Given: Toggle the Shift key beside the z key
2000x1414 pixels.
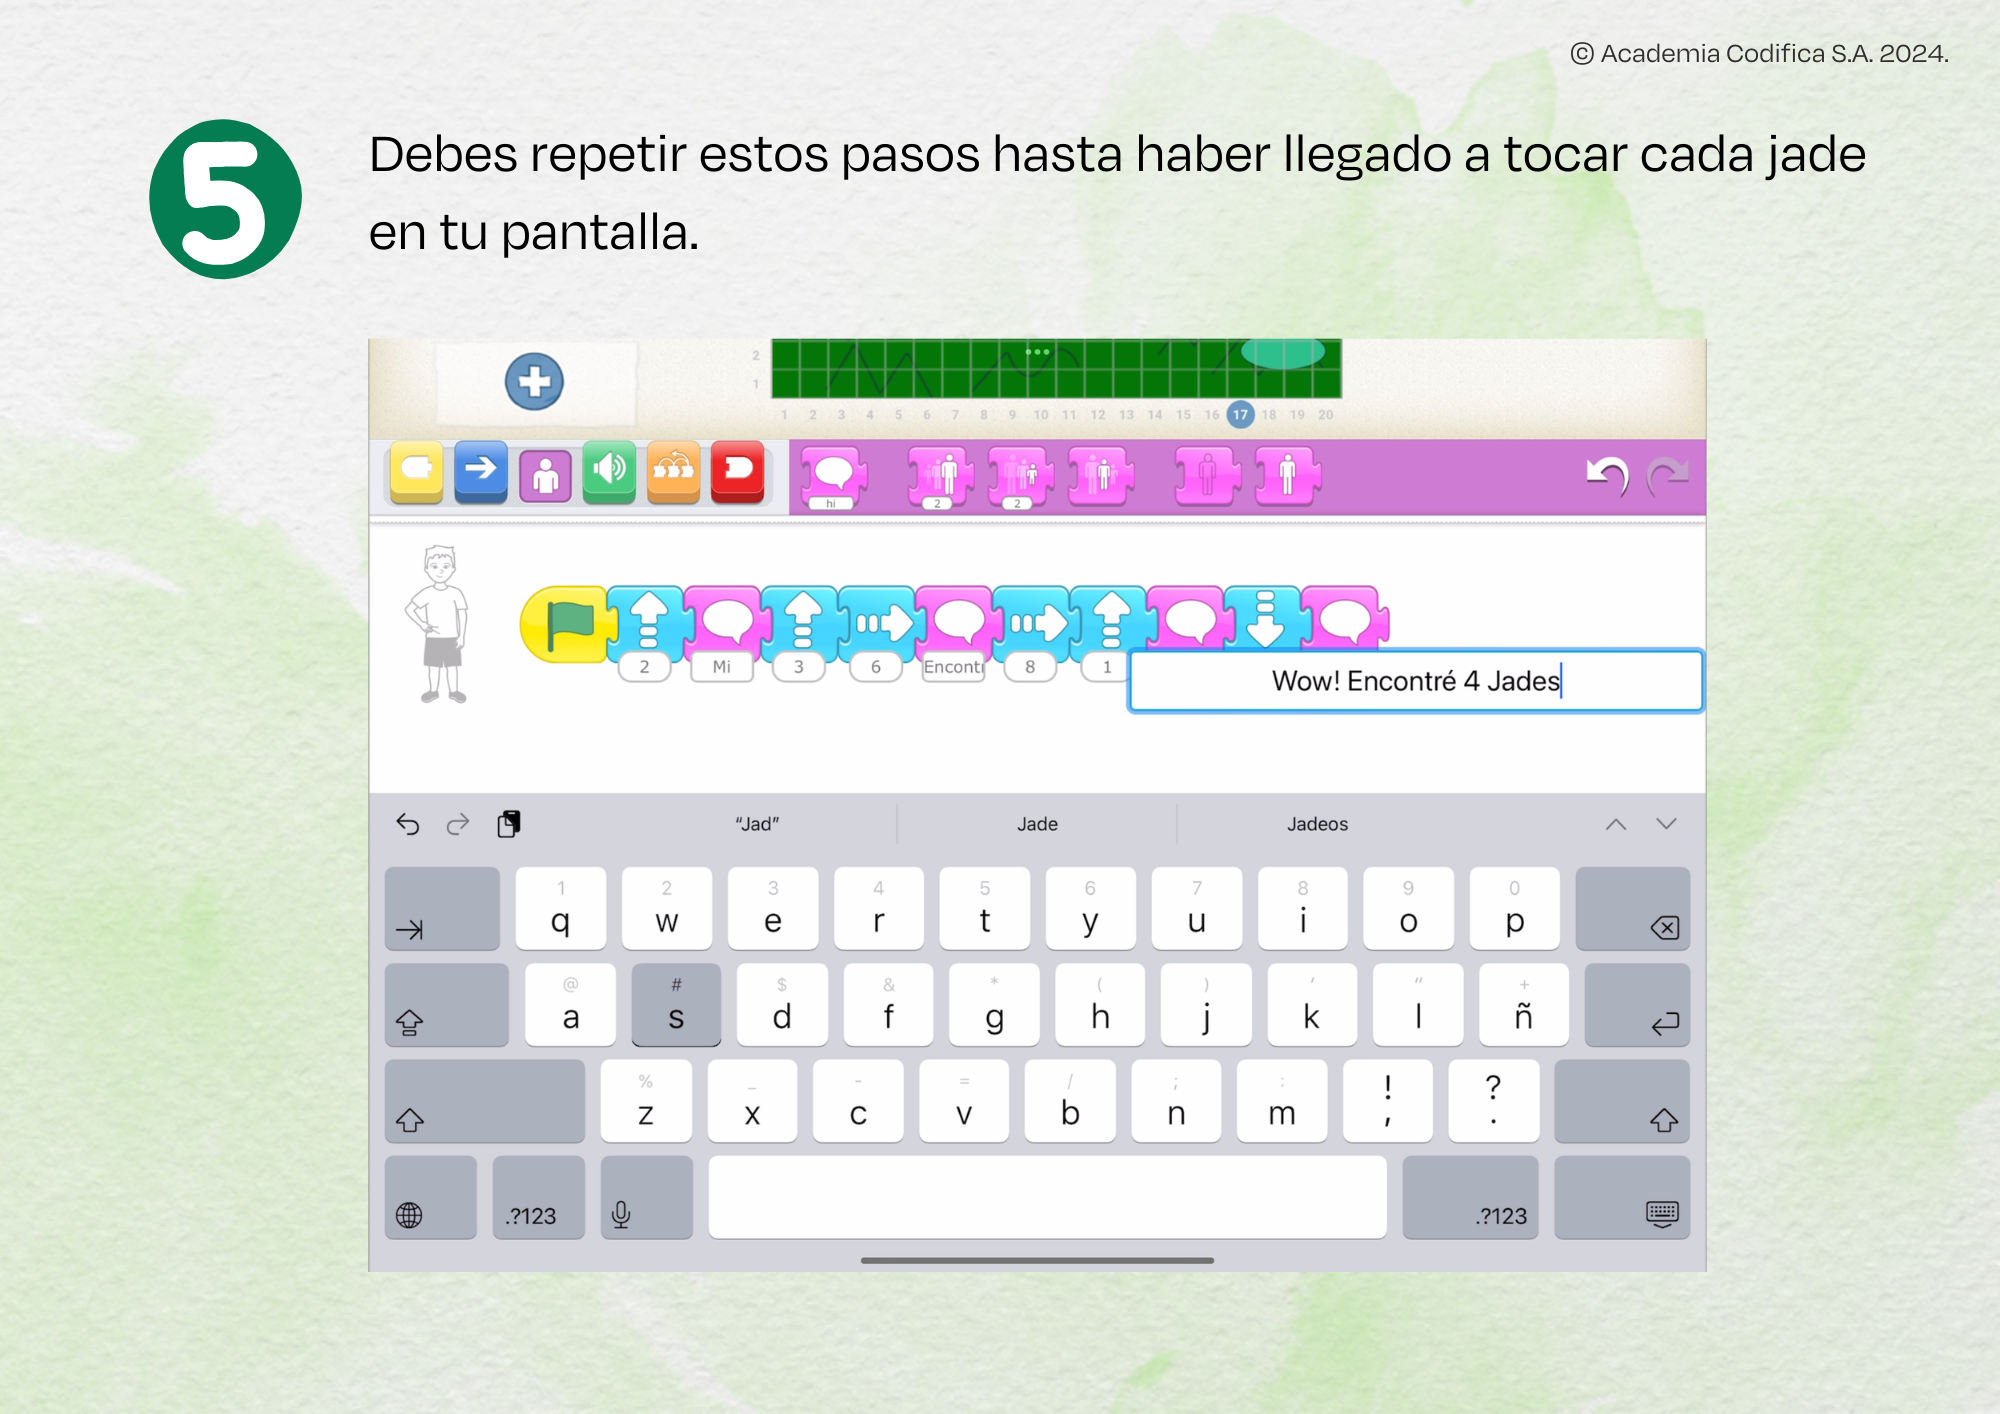Looking at the screenshot, I should (x=485, y=1101).
